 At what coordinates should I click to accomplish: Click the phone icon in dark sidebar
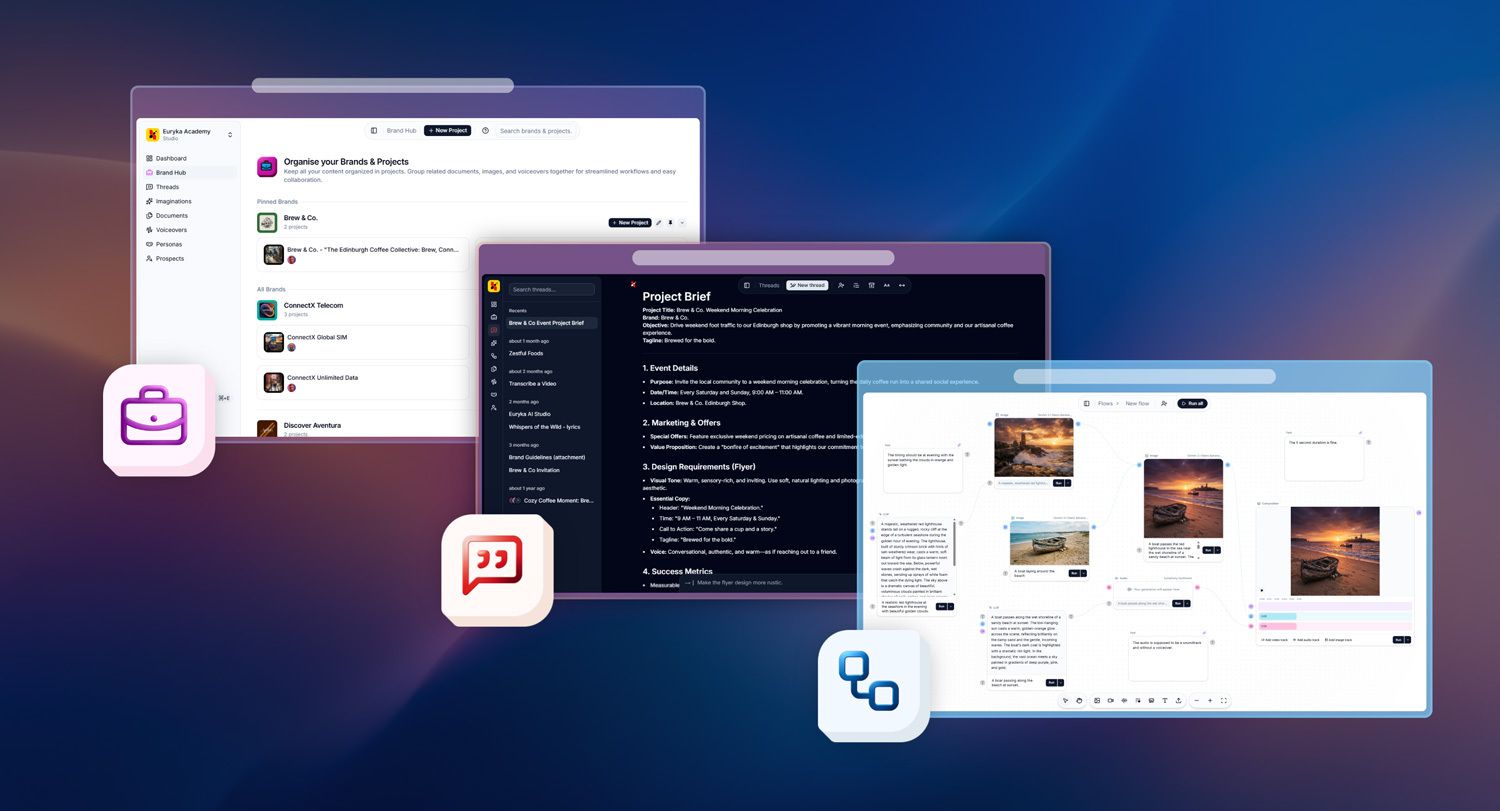tap(494, 356)
